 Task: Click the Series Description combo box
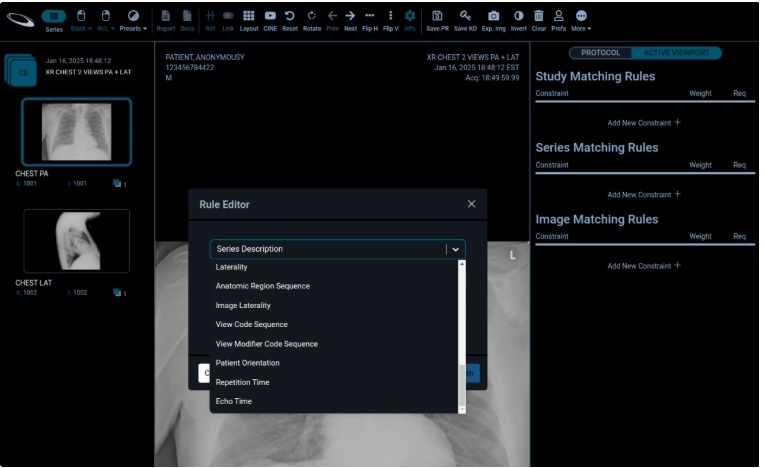[337, 249]
